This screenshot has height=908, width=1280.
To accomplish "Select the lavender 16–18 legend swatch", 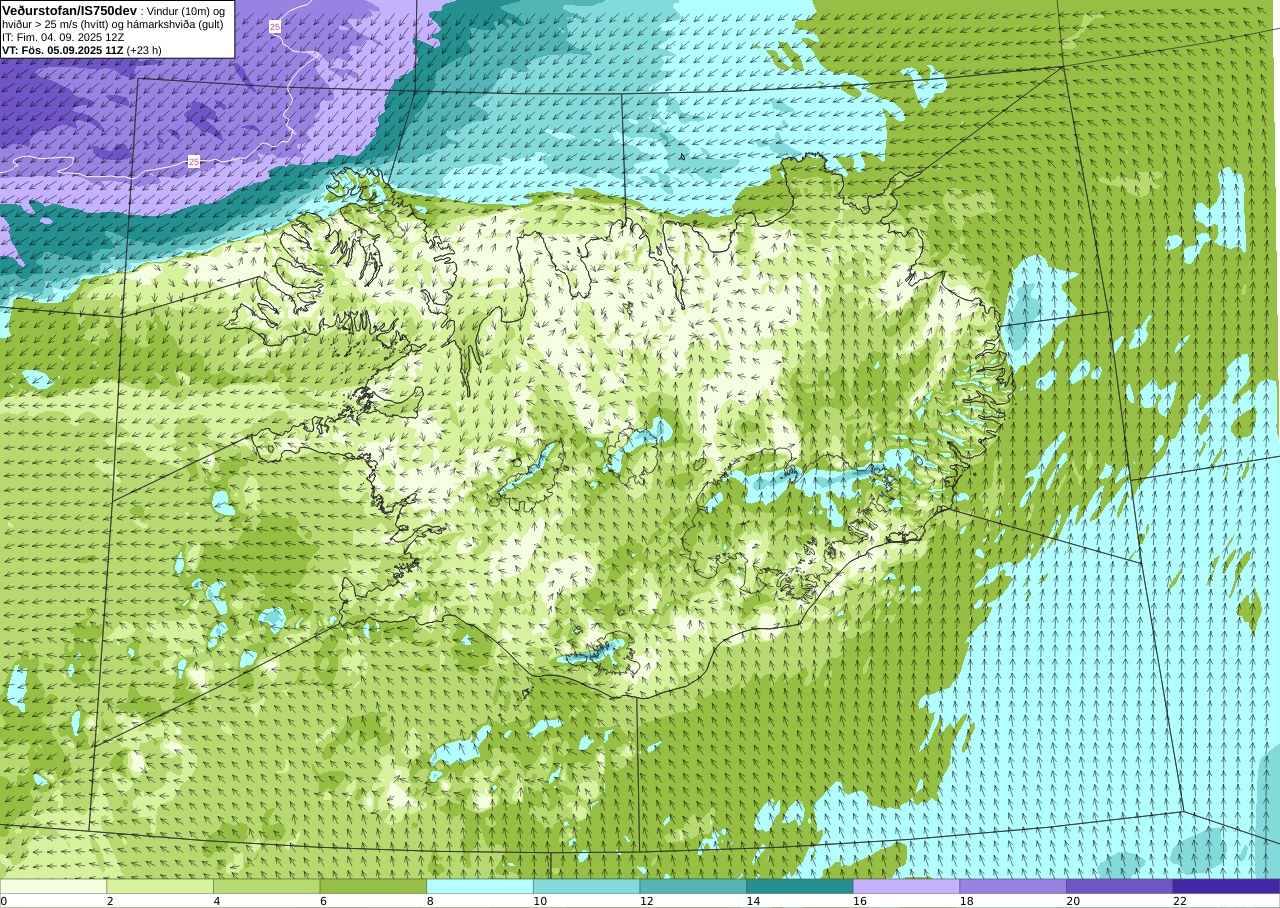I will 906,886.
